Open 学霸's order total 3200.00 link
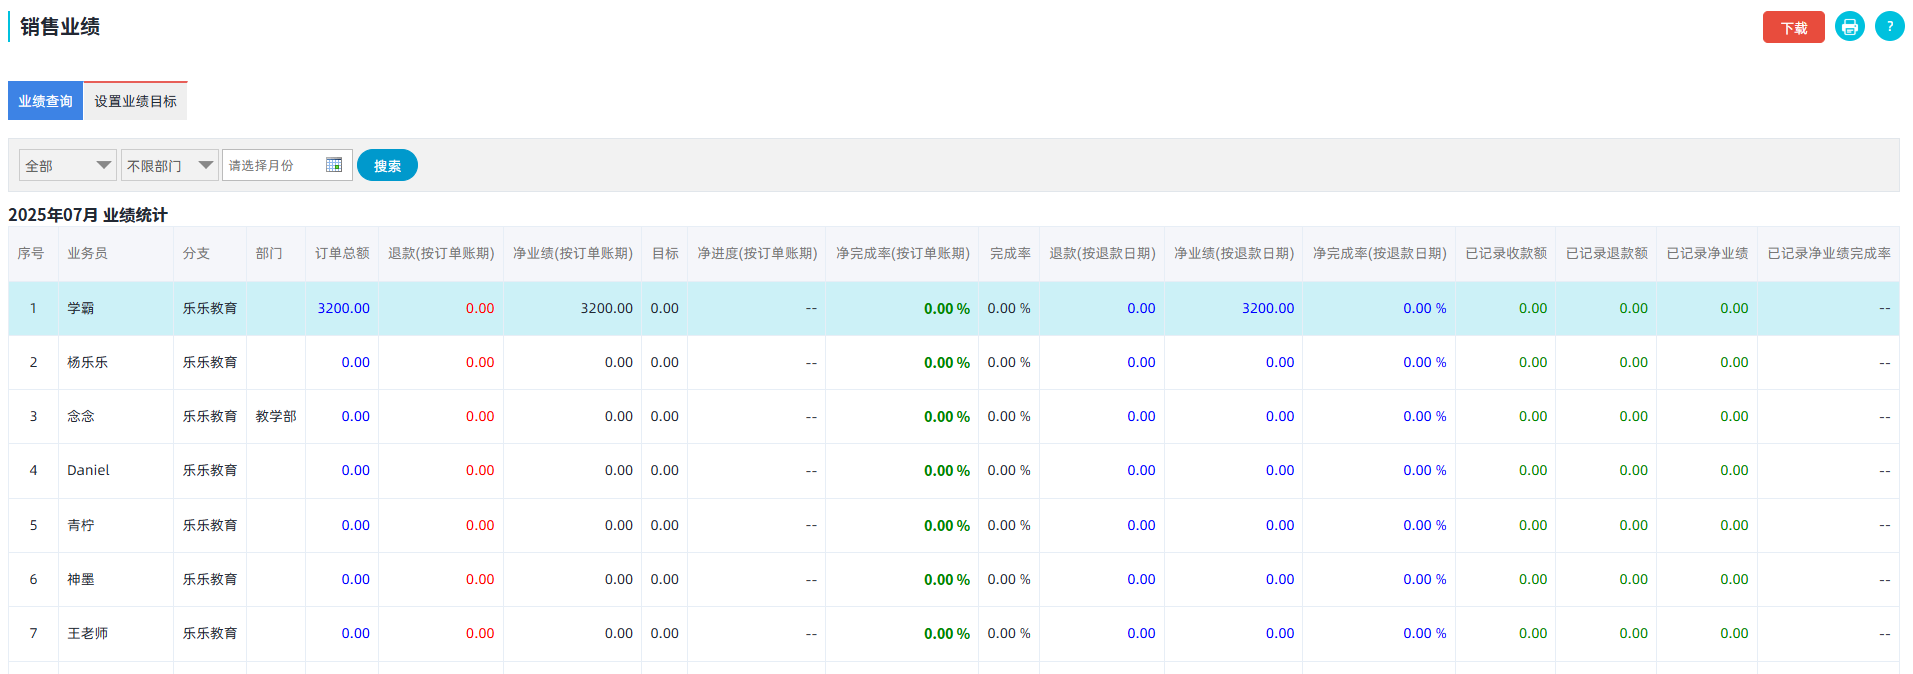 [343, 308]
